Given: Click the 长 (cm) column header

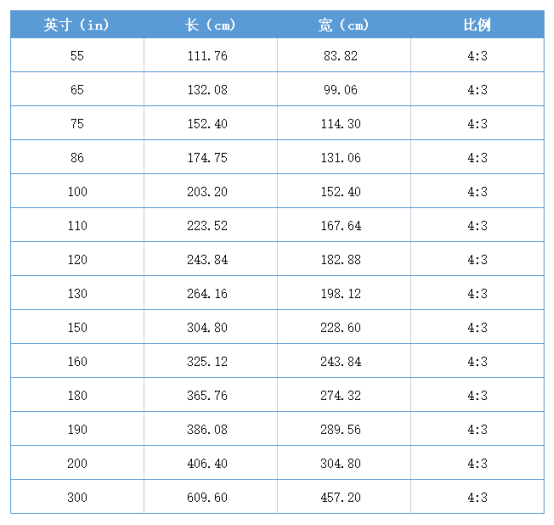Looking at the screenshot, I should pyautogui.click(x=210, y=25).
